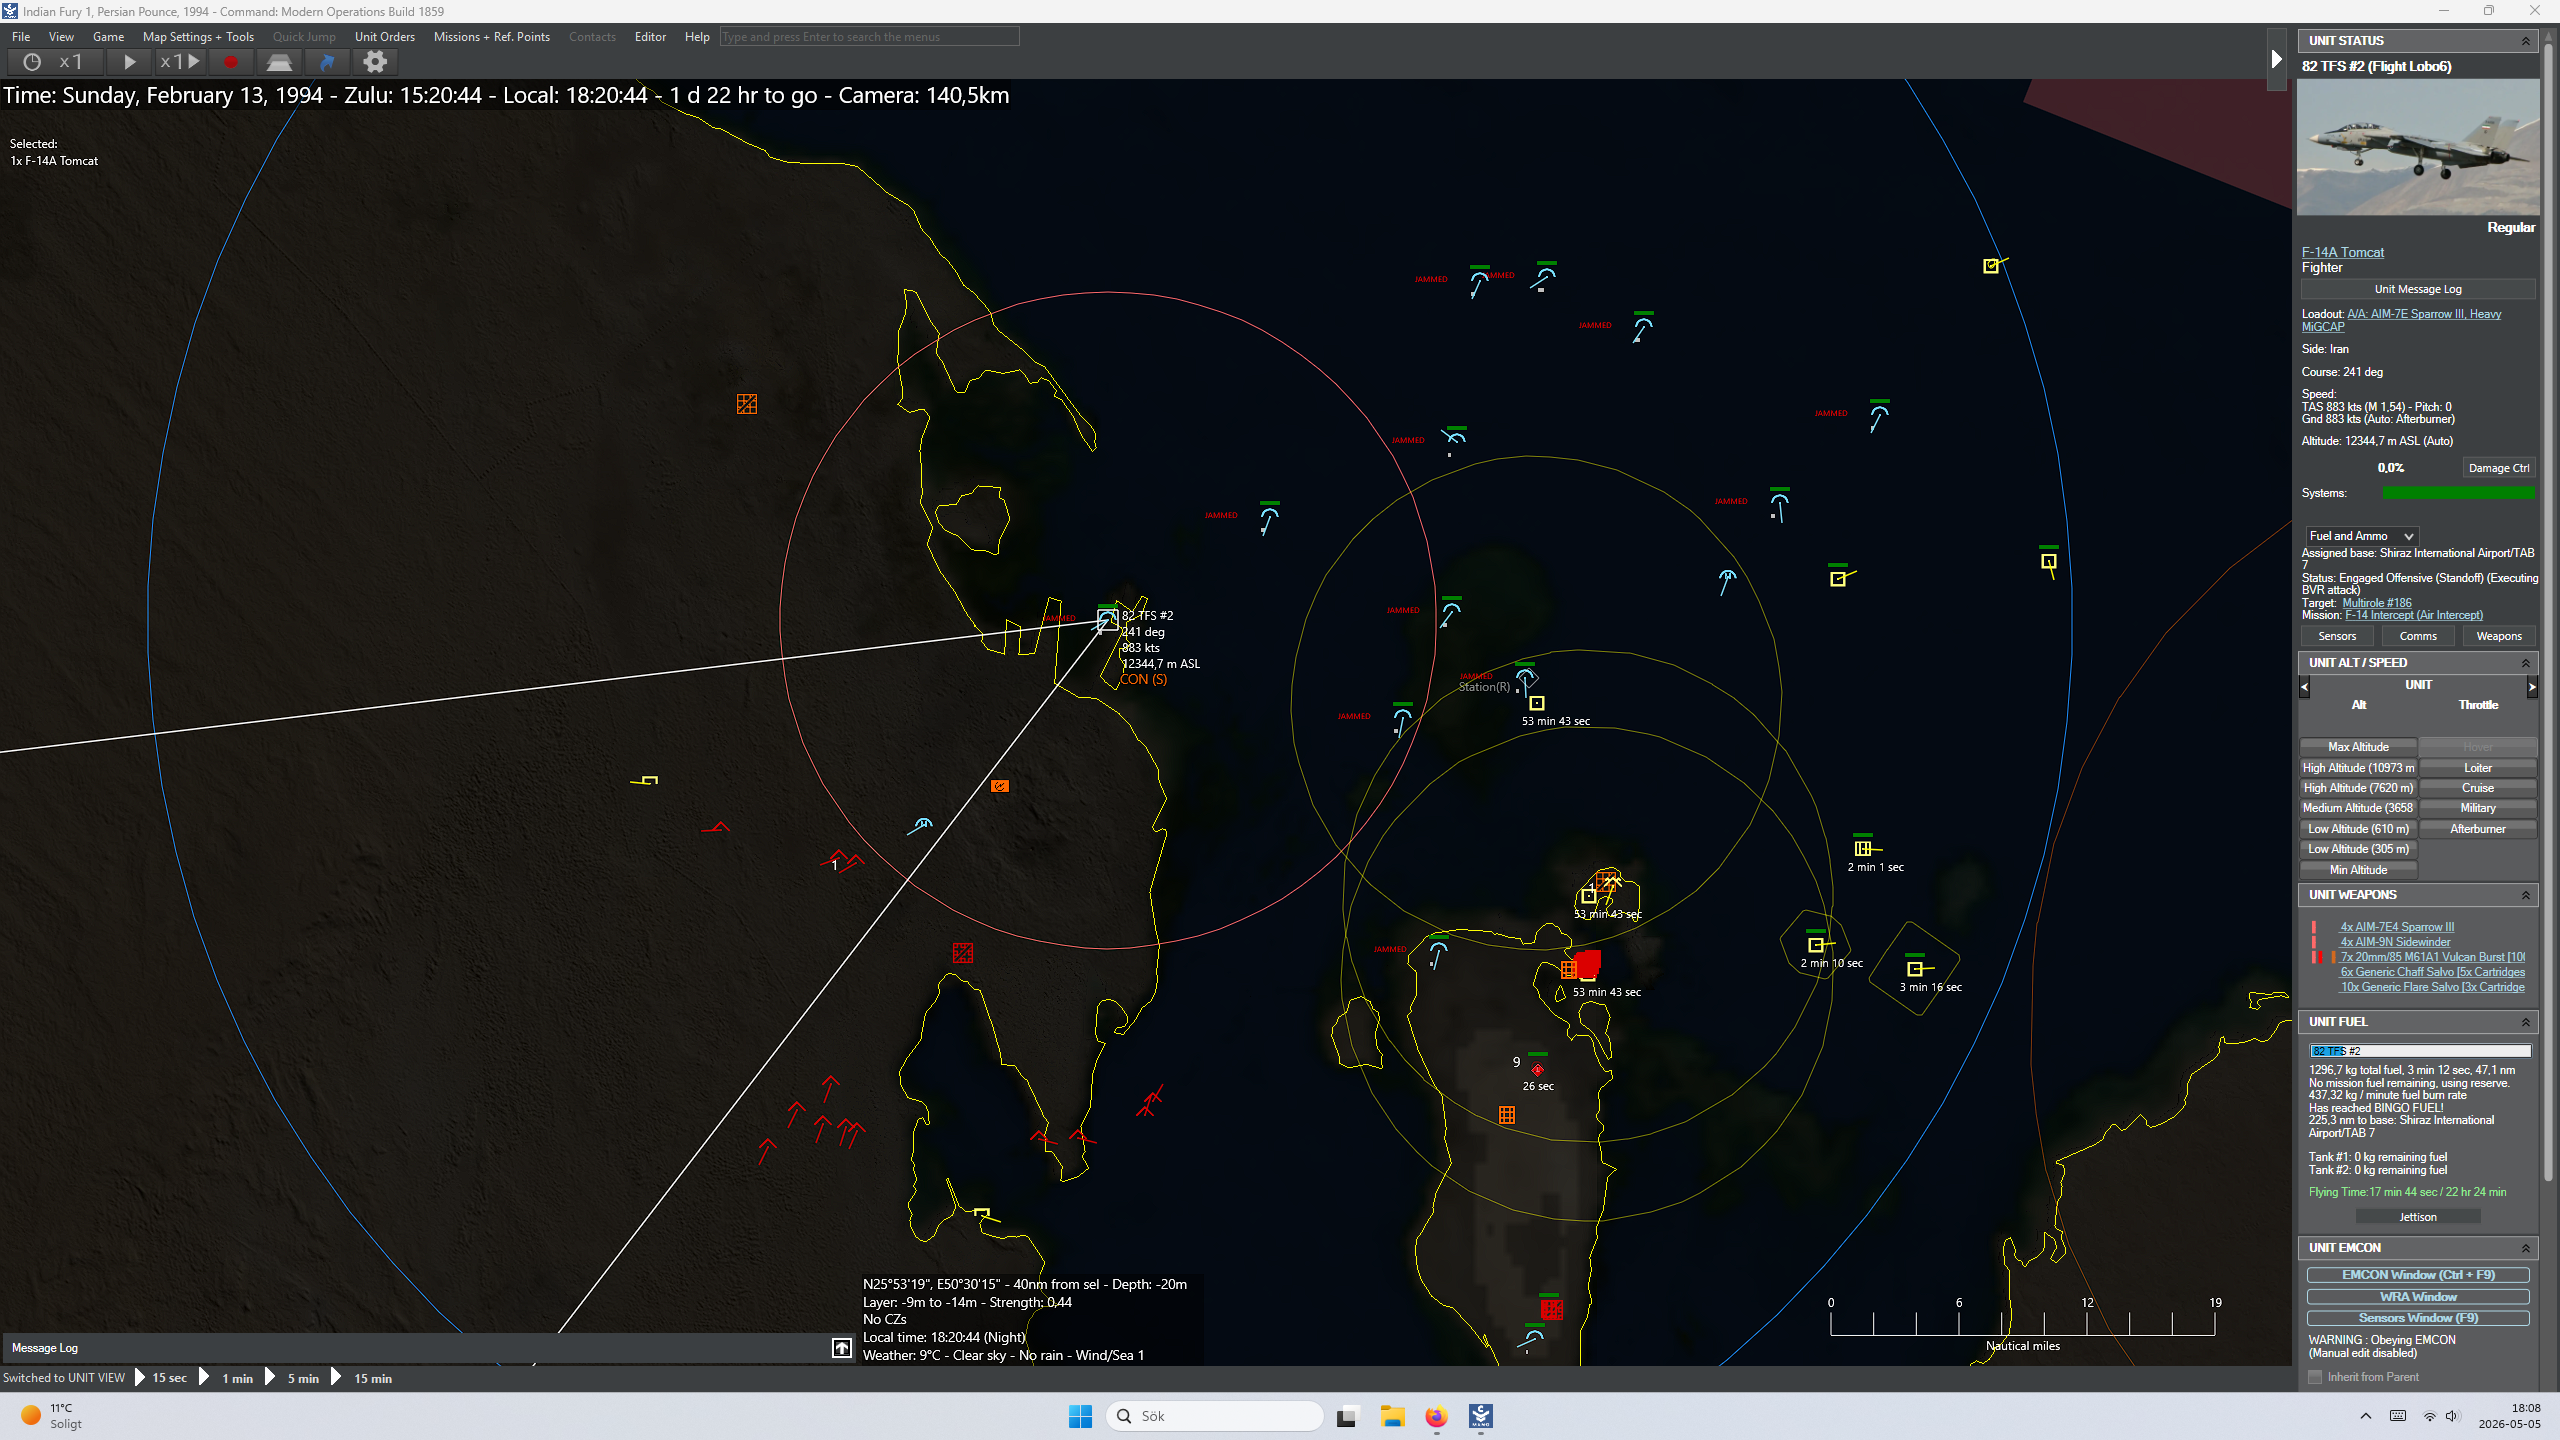The image size is (2560, 1440).
Task: Toggle the Inherit from Parent checkbox
Action: tap(2314, 1377)
